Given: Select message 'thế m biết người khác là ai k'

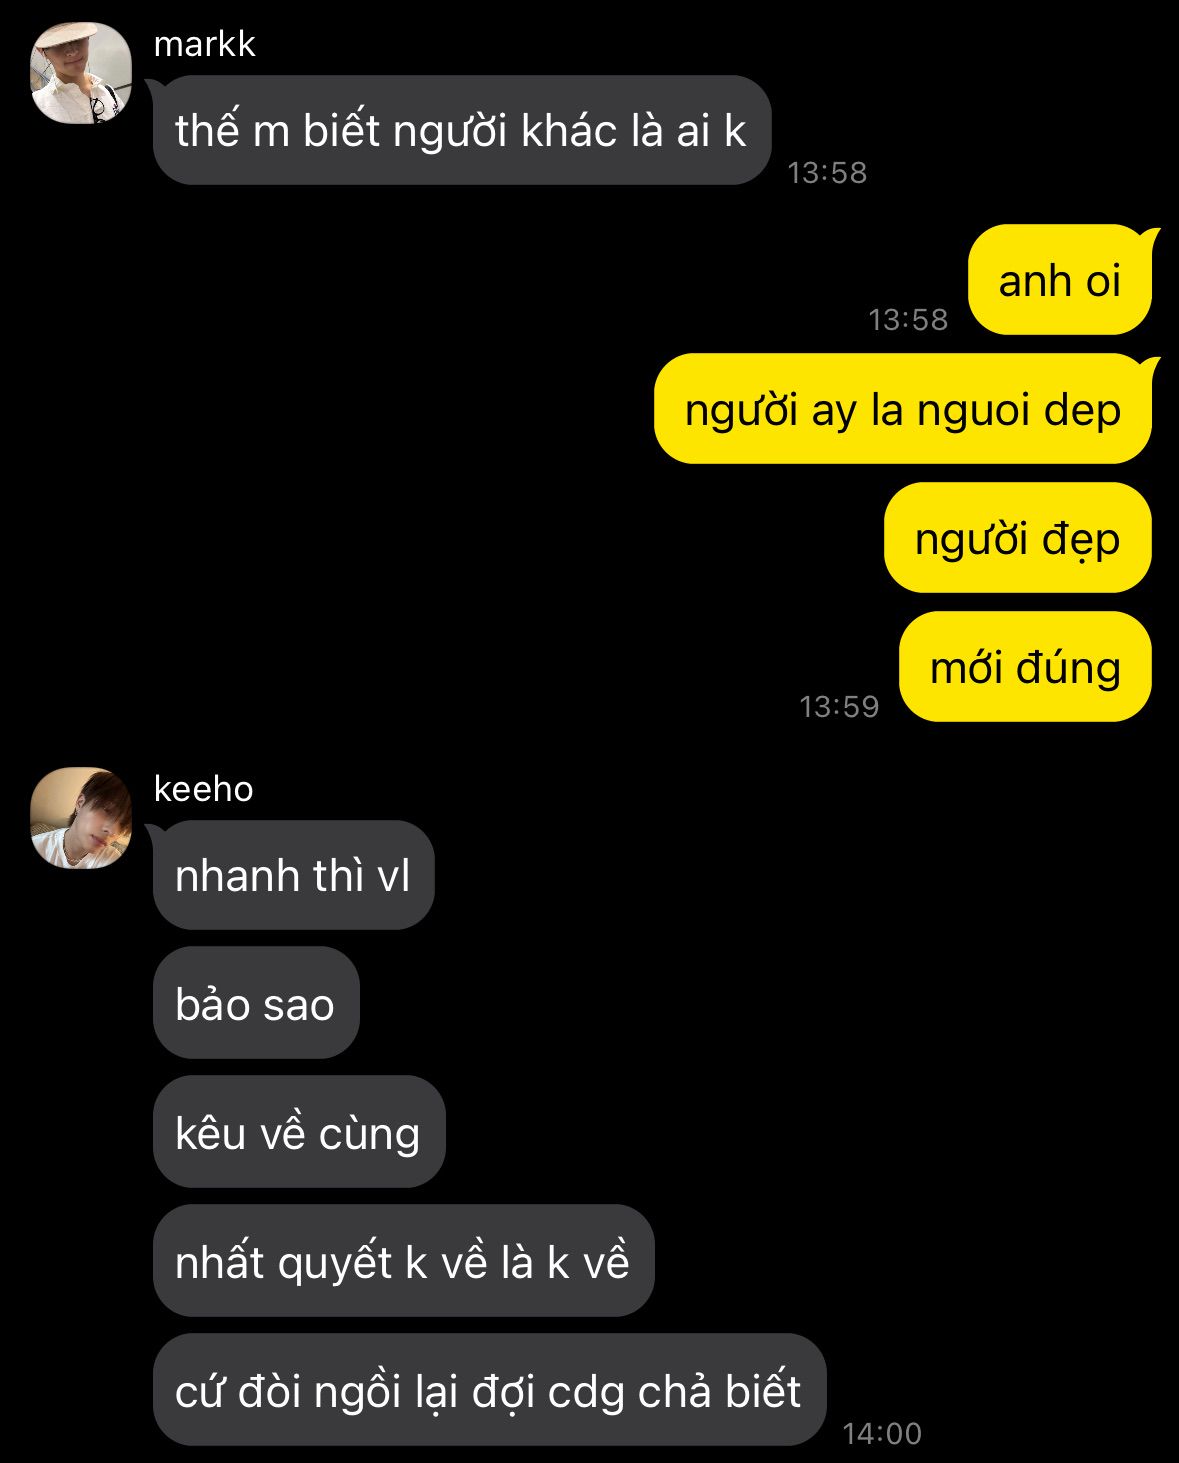Looking at the screenshot, I should coord(462,130).
